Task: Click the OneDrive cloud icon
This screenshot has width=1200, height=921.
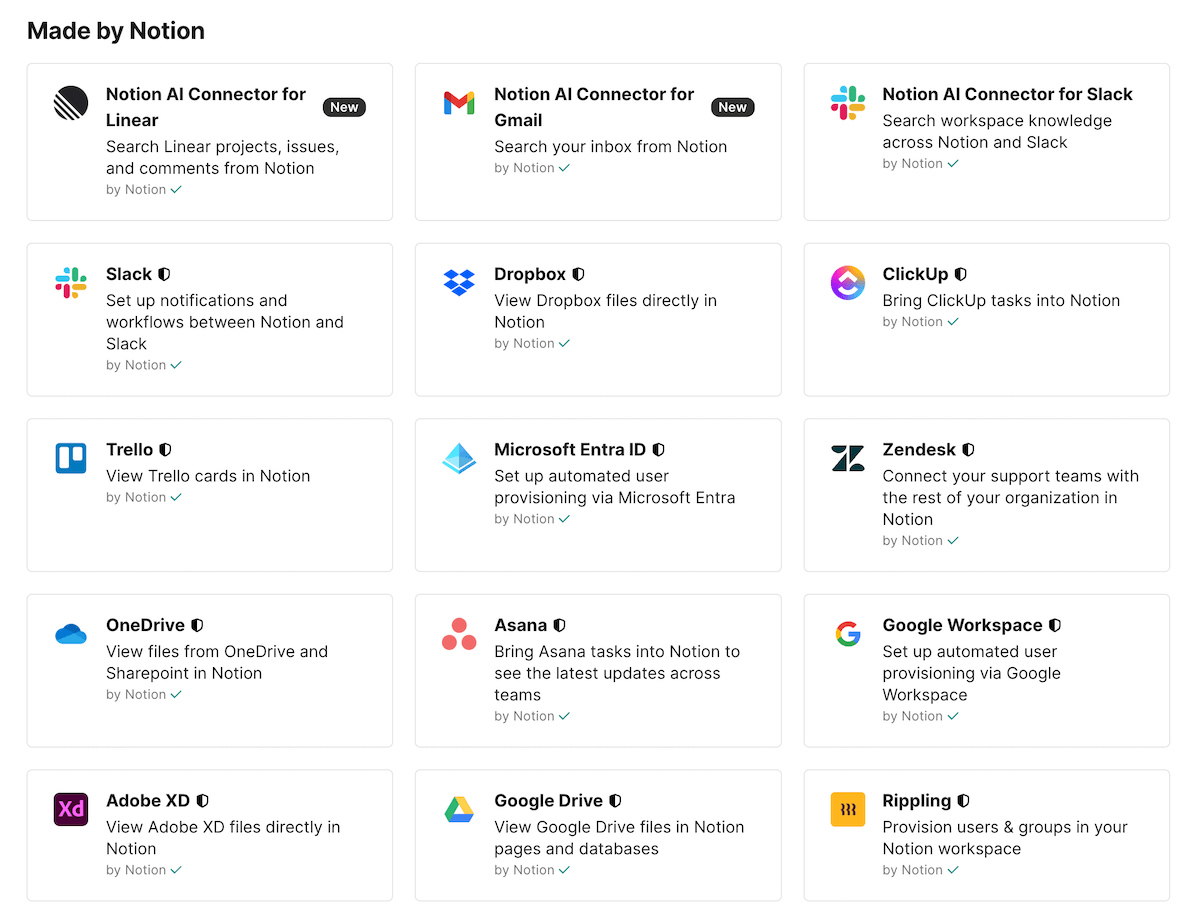Action: 70,634
